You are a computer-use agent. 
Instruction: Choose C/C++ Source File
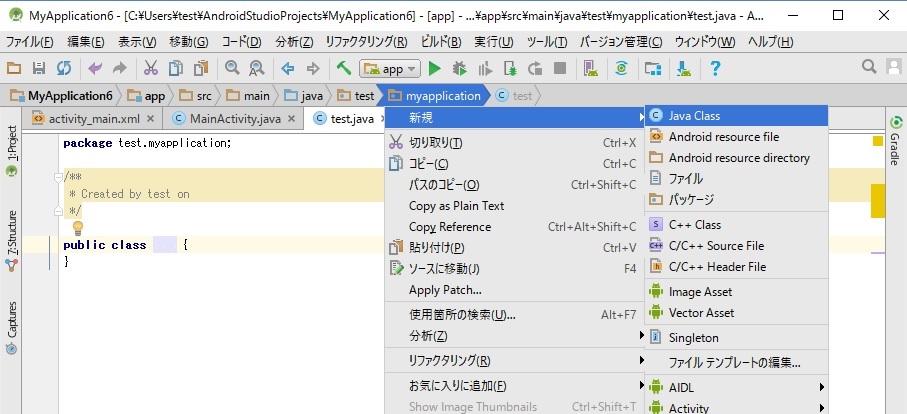tap(736, 246)
